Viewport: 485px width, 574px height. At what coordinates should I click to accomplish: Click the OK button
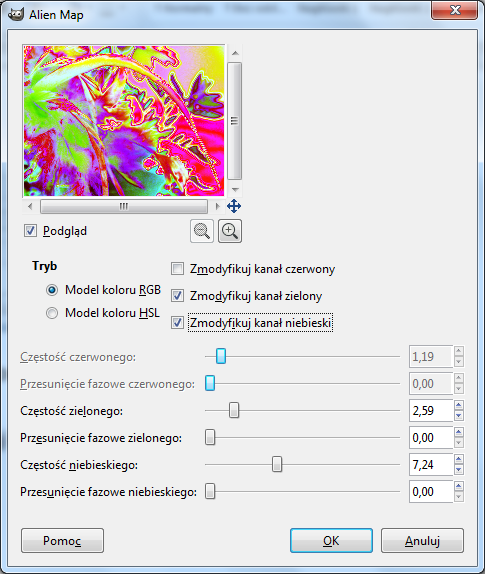(x=331, y=540)
